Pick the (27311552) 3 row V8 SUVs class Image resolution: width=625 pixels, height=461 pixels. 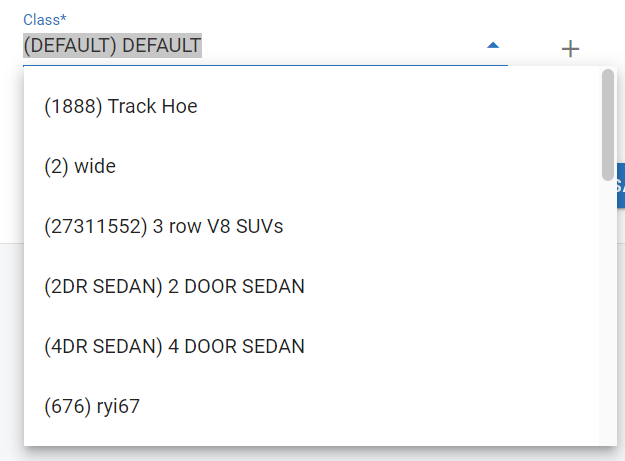click(164, 227)
